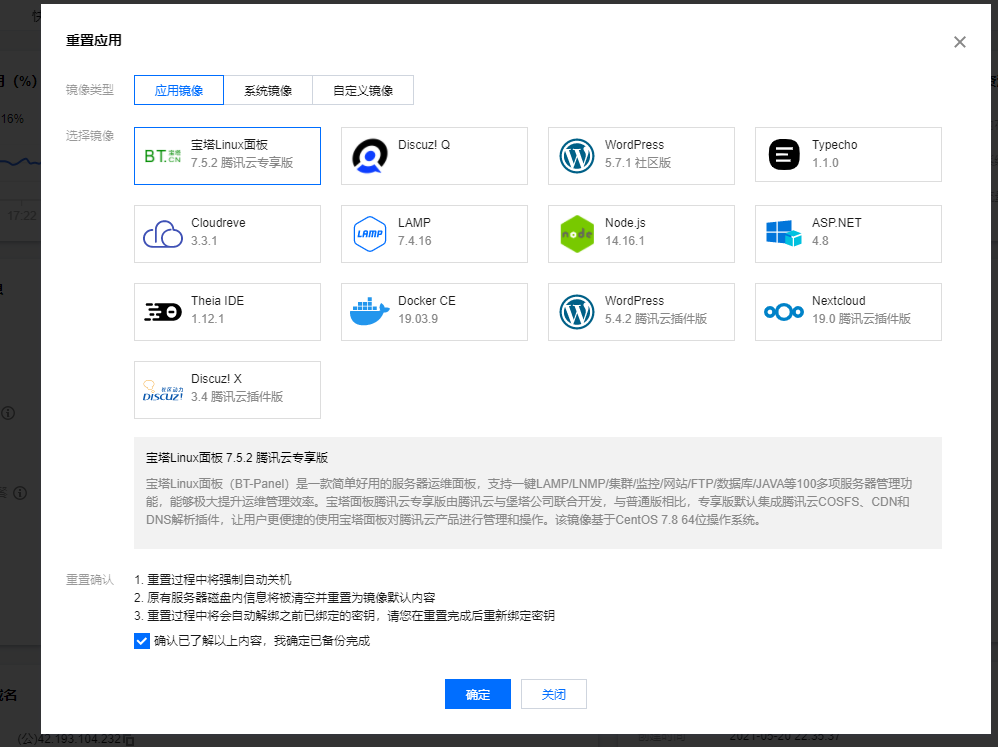Select the 宝塔Linux面板 BT.CN logo
This screenshot has width=998, height=747.
163,156
